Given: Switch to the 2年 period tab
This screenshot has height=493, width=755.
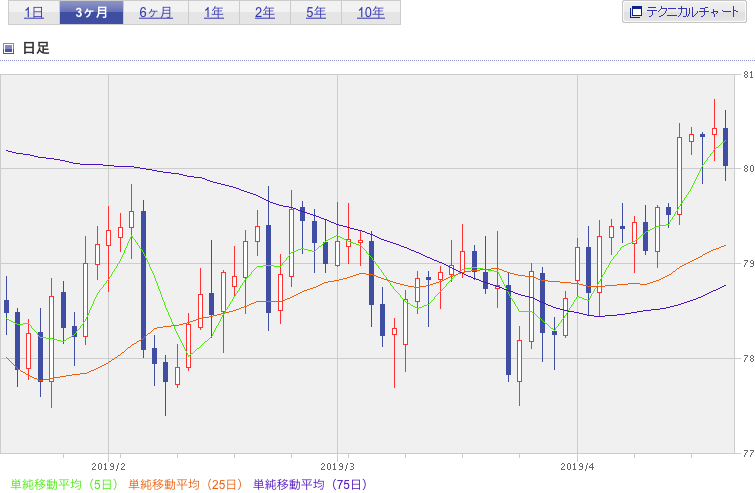Looking at the screenshot, I should click(265, 13).
